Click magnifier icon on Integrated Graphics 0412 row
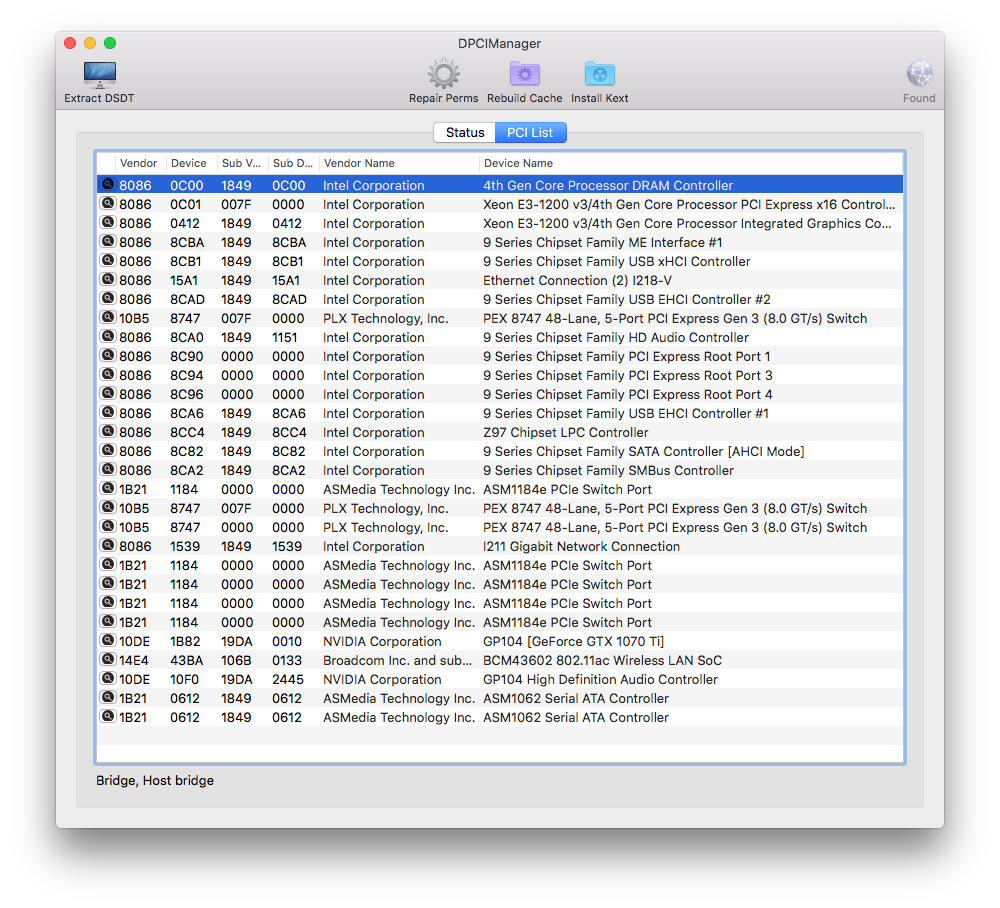 pyautogui.click(x=108, y=222)
